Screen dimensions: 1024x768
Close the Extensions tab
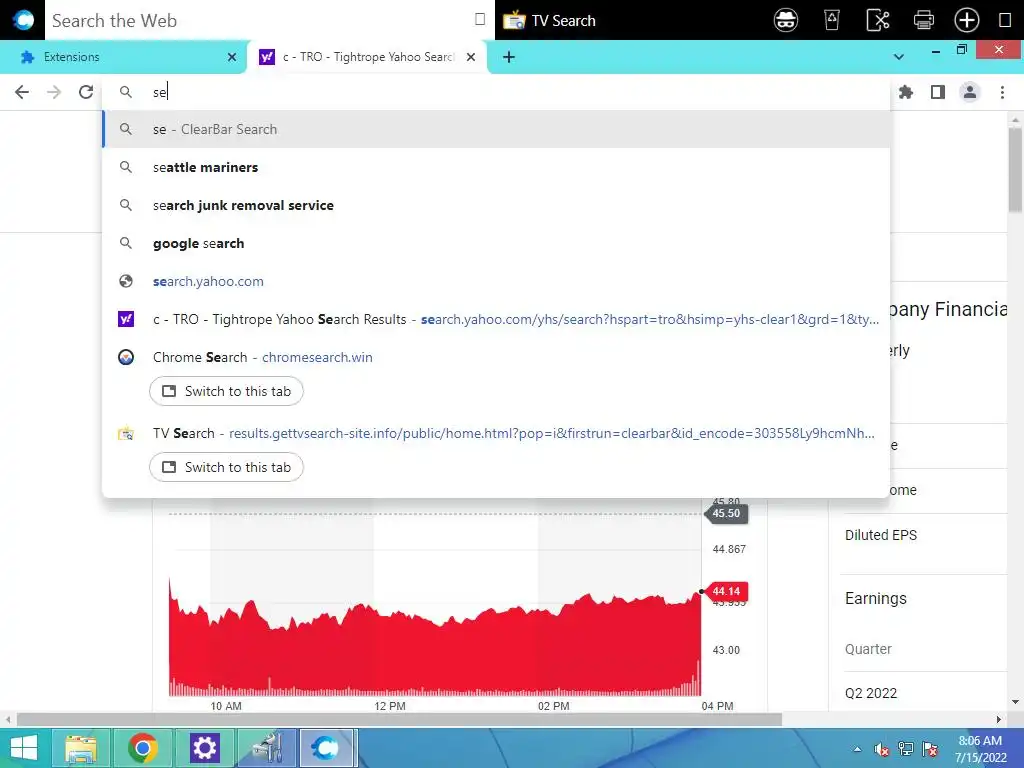coord(232,57)
